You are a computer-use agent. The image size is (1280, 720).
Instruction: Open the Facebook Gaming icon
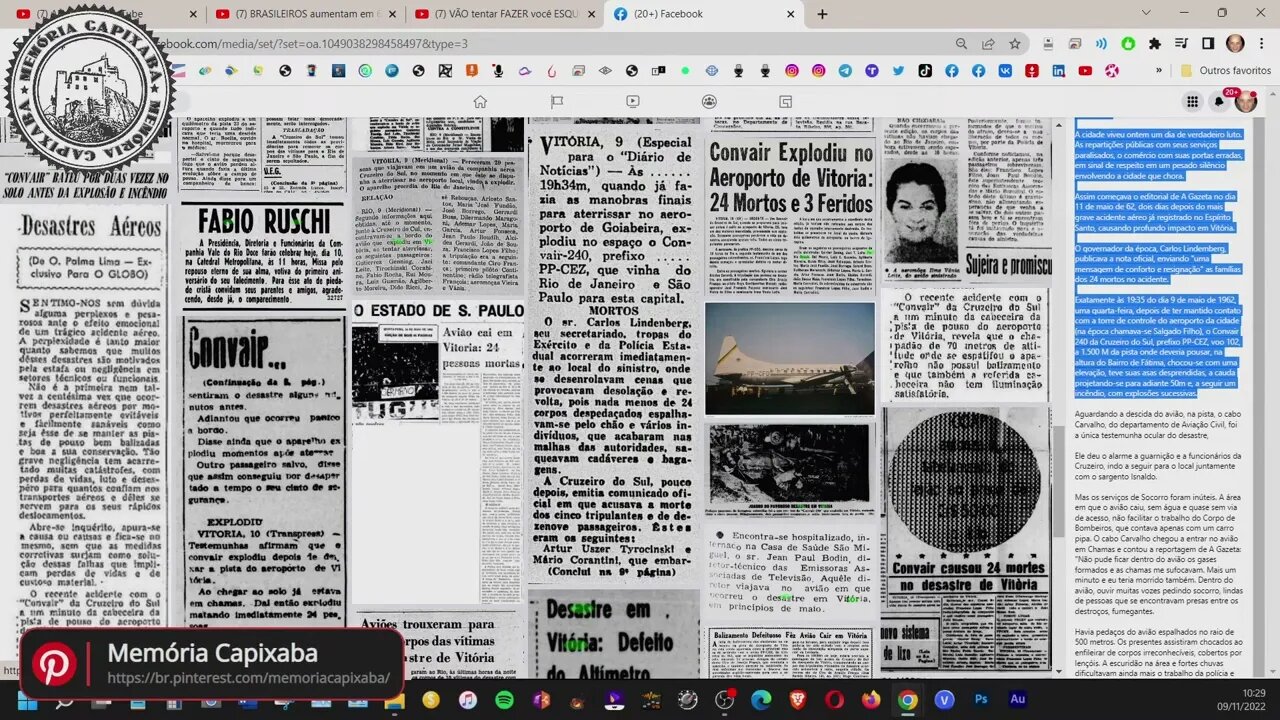[785, 101]
